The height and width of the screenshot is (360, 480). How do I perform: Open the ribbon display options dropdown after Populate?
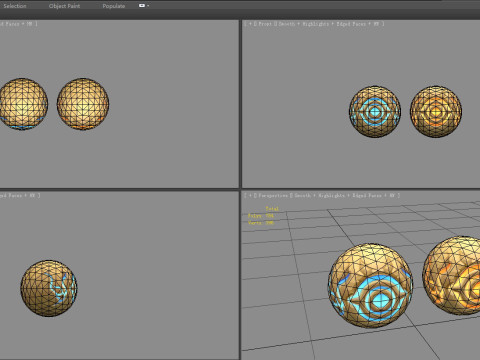point(144,6)
